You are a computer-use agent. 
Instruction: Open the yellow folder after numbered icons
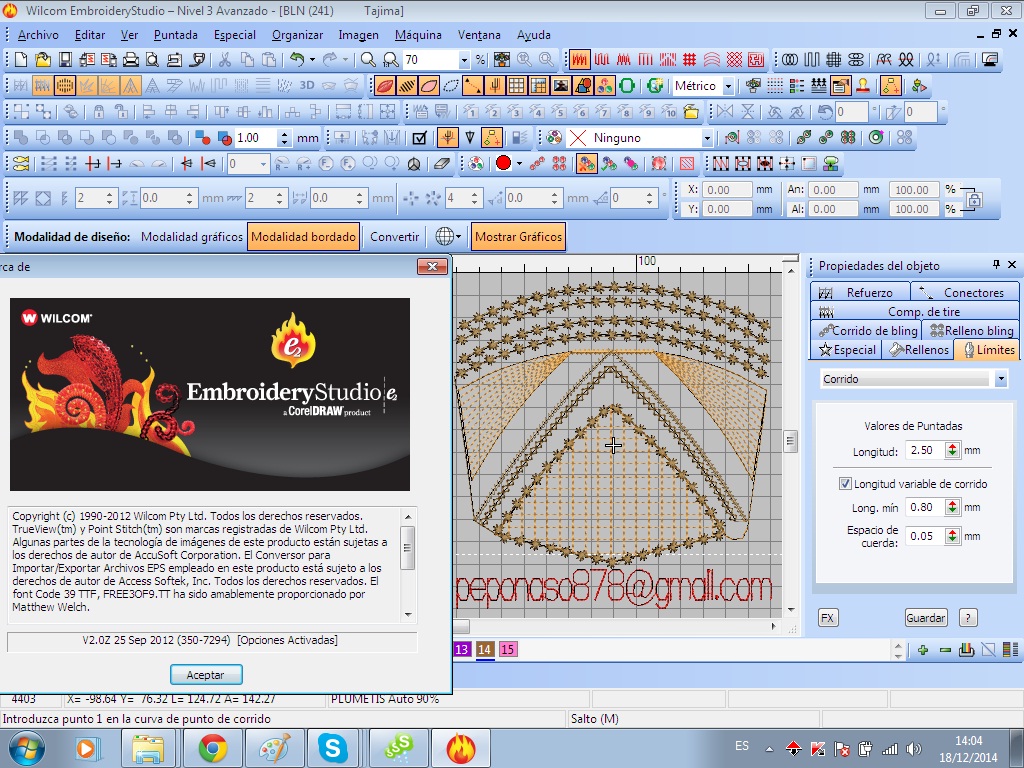691,112
